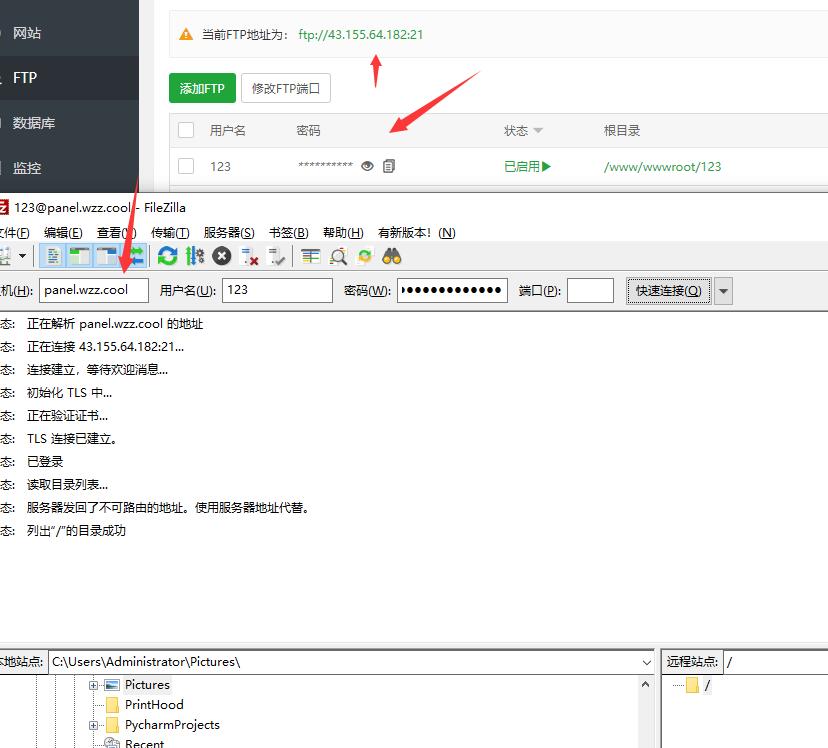Open 监控 in the panel sidebar

[x=27, y=168]
